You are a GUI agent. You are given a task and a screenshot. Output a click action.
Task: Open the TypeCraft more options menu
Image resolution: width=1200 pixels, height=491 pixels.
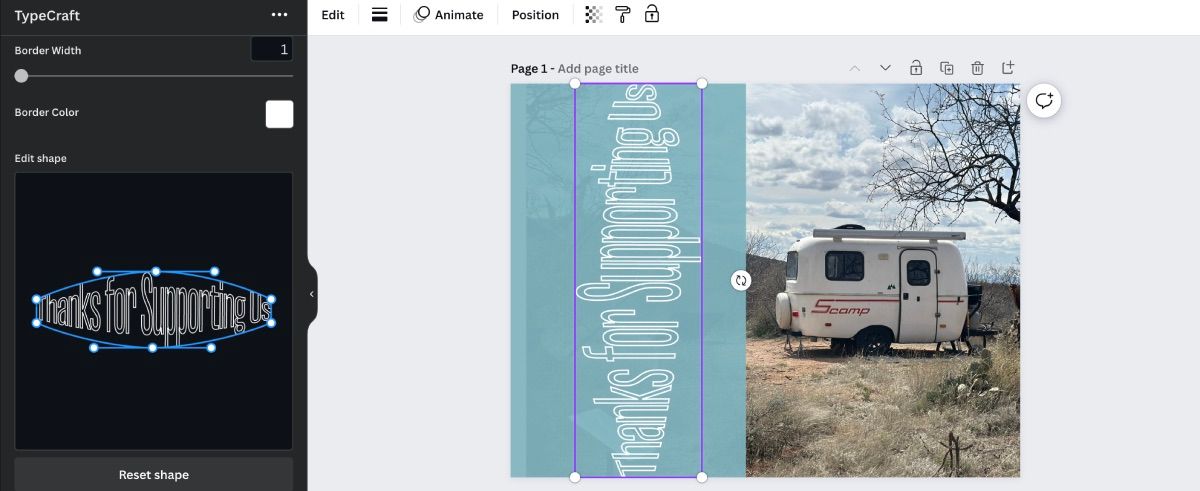[x=279, y=15]
